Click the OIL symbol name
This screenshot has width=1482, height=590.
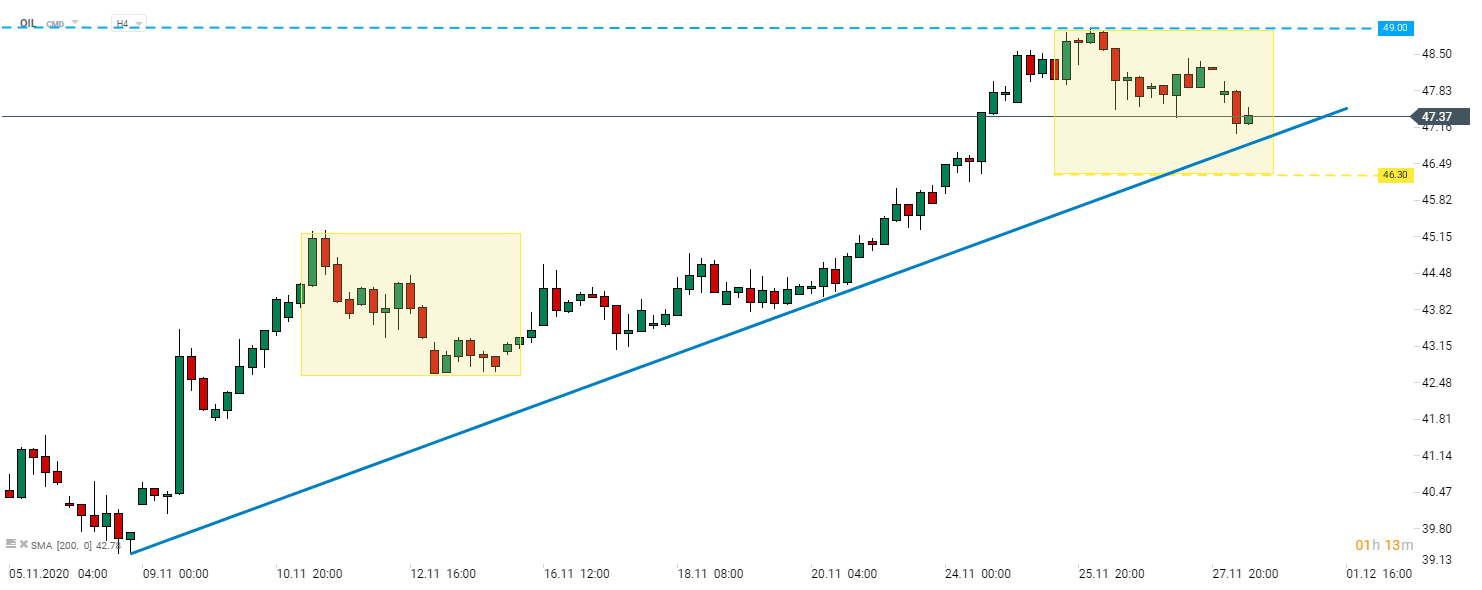[28, 21]
